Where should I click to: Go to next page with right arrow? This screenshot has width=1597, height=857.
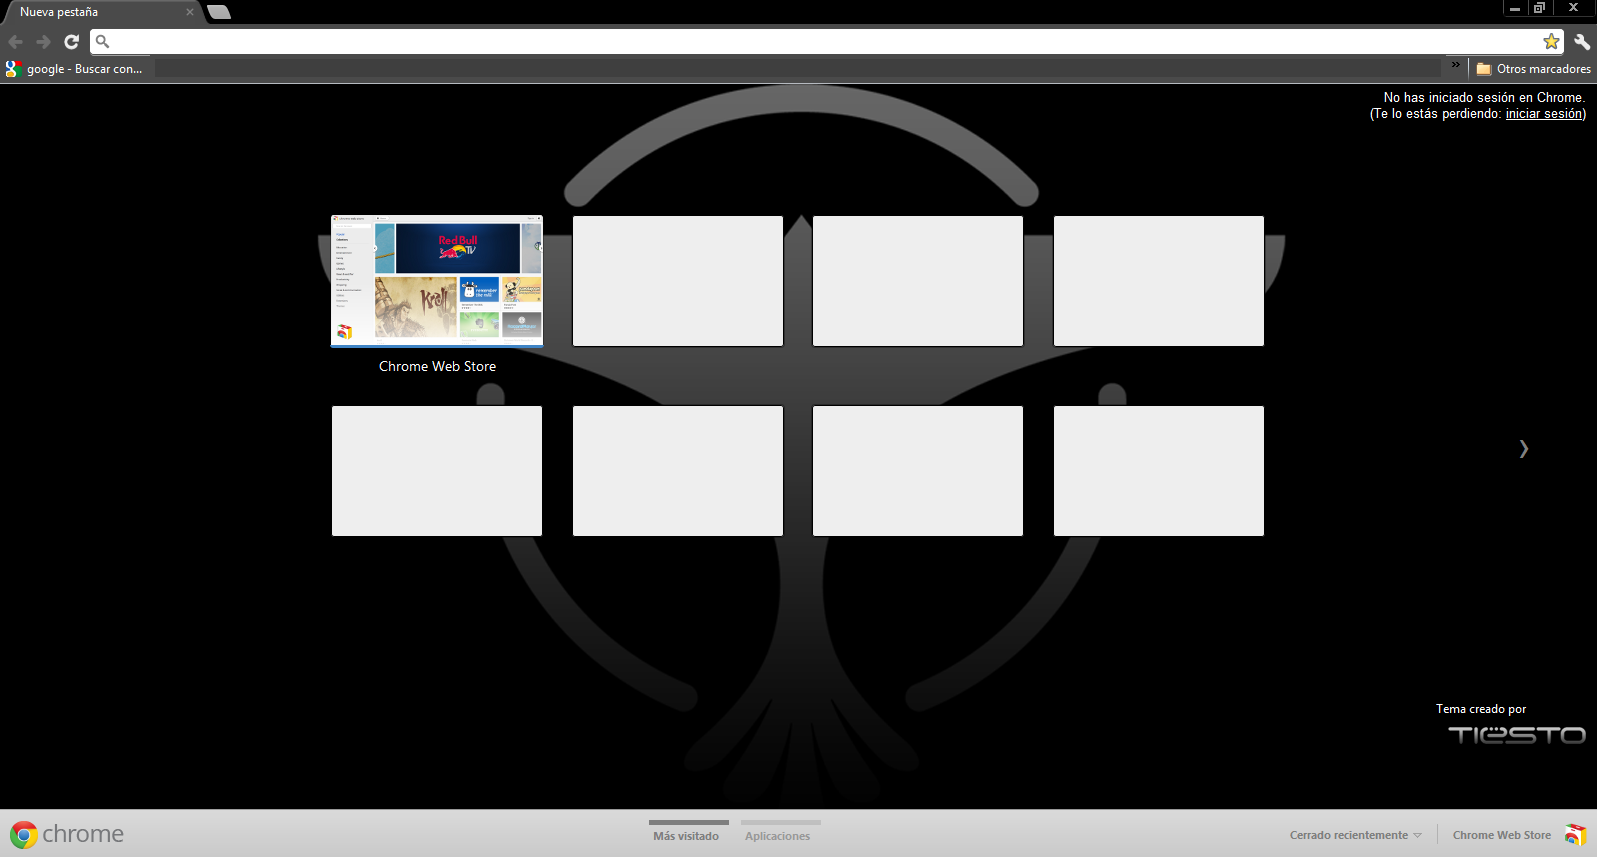coord(1523,449)
